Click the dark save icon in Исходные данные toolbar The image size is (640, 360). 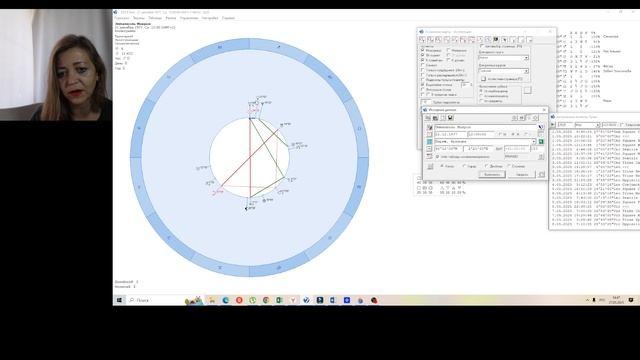[450, 118]
